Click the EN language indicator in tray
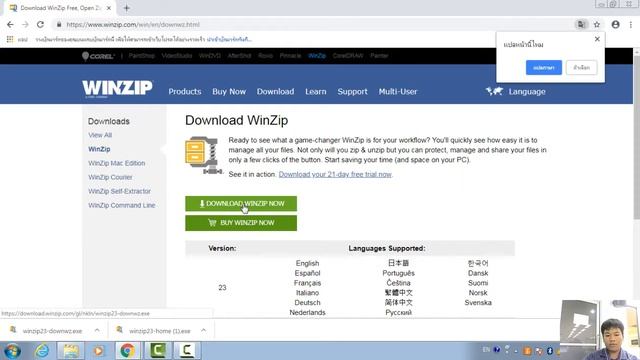 [486, 350]
